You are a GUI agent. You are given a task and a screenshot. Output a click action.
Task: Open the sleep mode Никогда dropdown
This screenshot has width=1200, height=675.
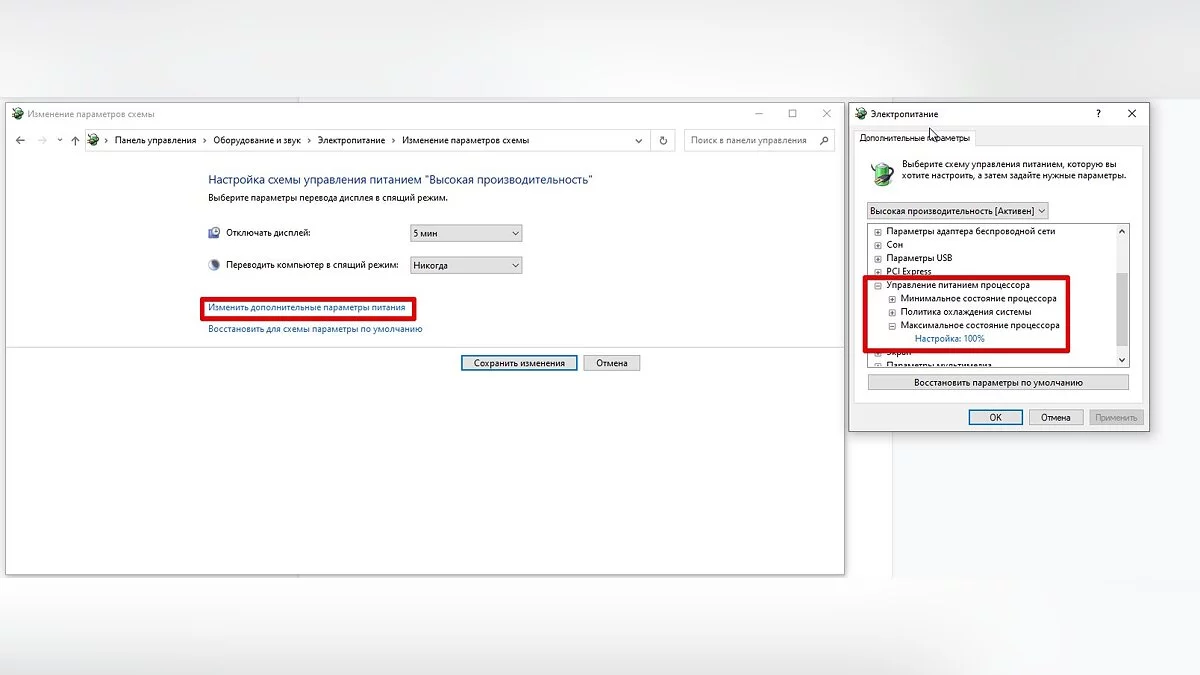(466, 265)
